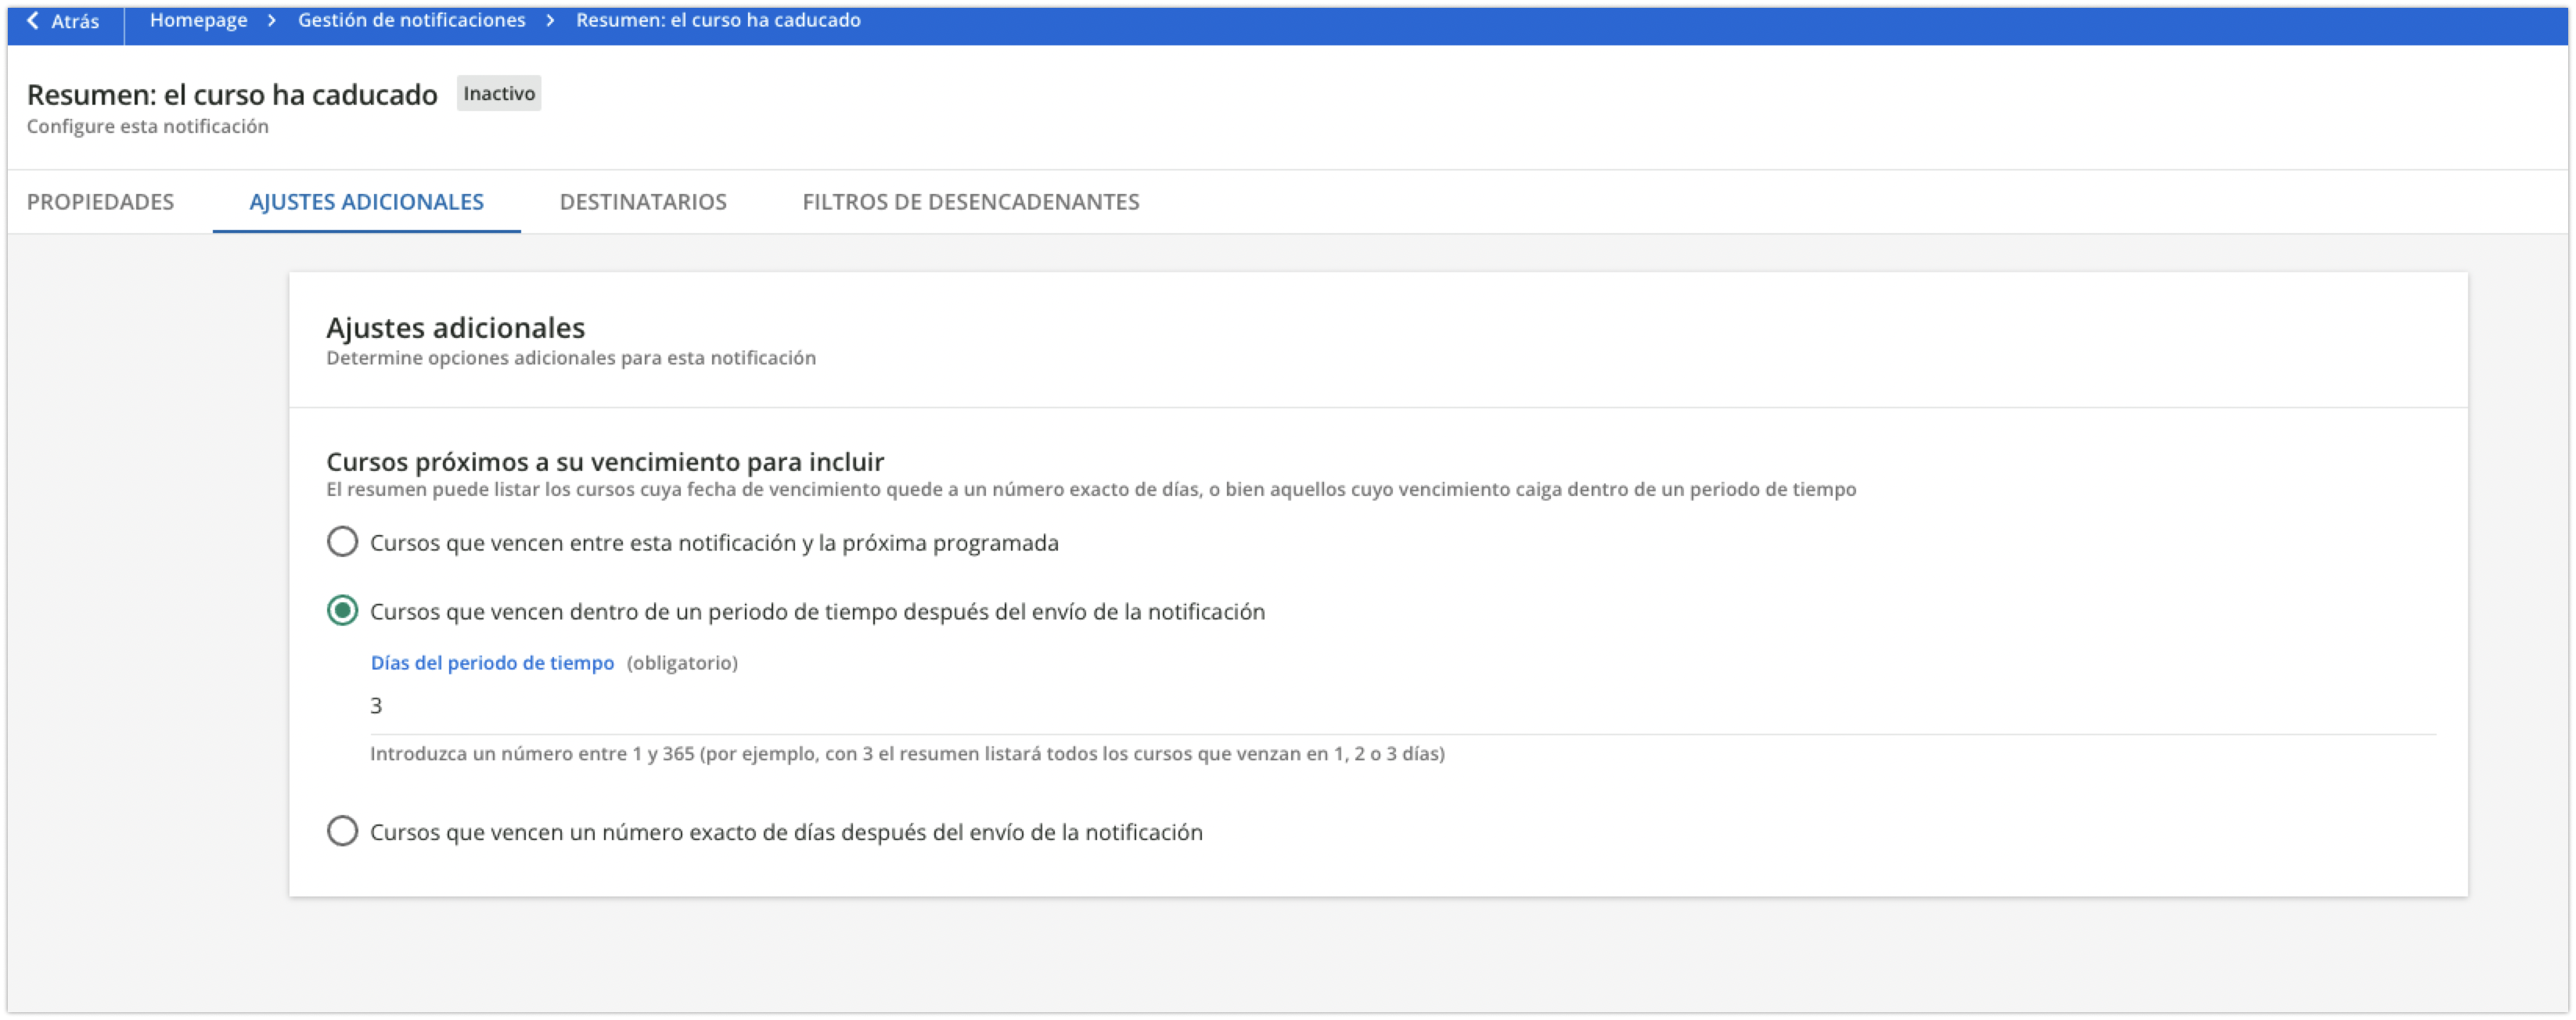
Task: Click the Inactivo status badge
Action: tap(499, 94)
